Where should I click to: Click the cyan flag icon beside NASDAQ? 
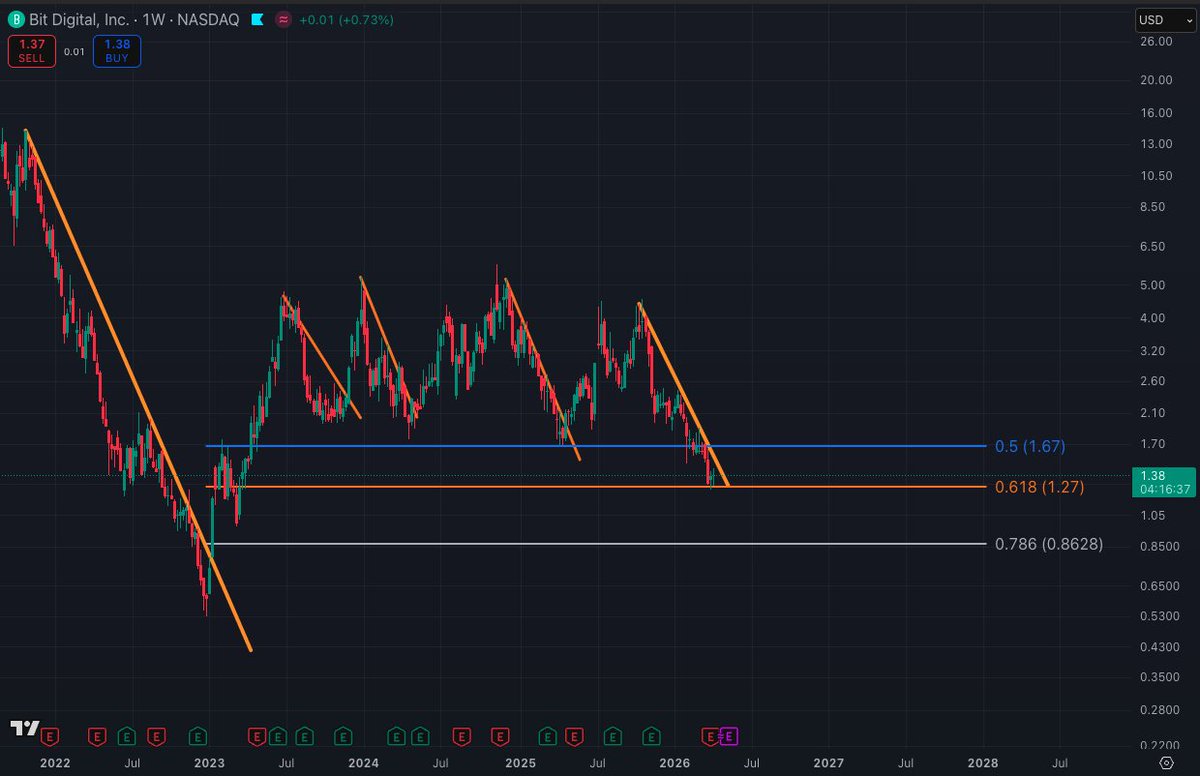coord(258,20)
